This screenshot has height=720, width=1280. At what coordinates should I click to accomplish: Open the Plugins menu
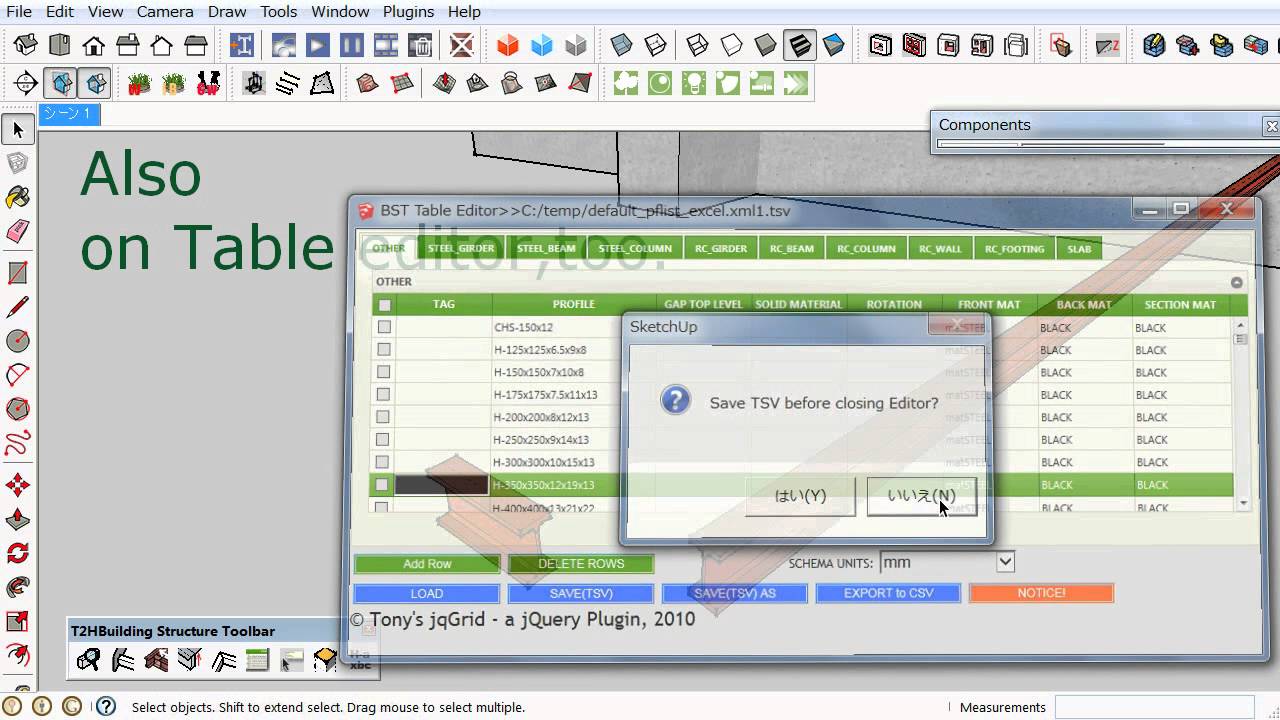pos(408,11)
